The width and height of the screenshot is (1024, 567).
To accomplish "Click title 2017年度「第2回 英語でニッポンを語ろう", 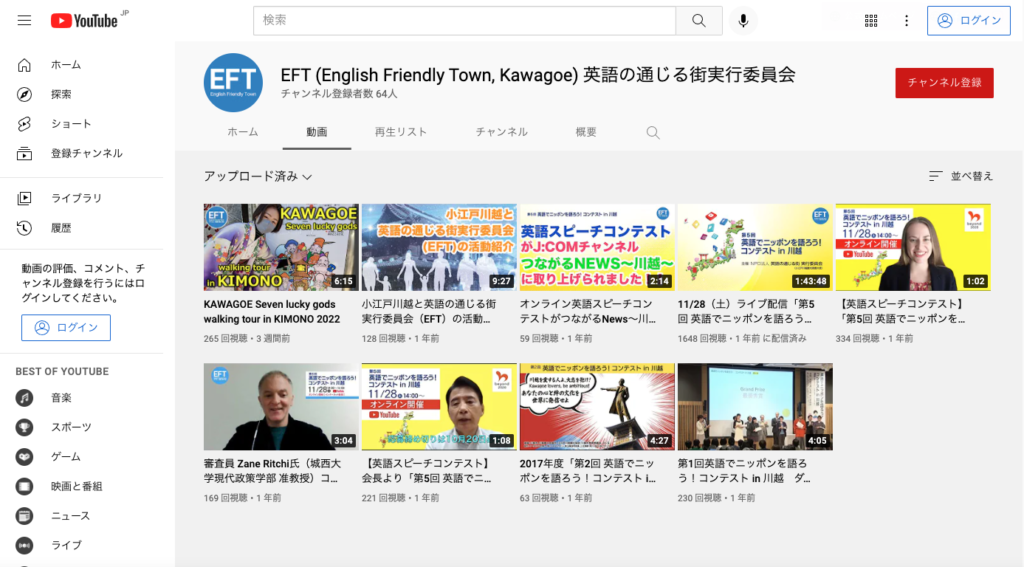I will pyautogui.click(x=588, y=471).
